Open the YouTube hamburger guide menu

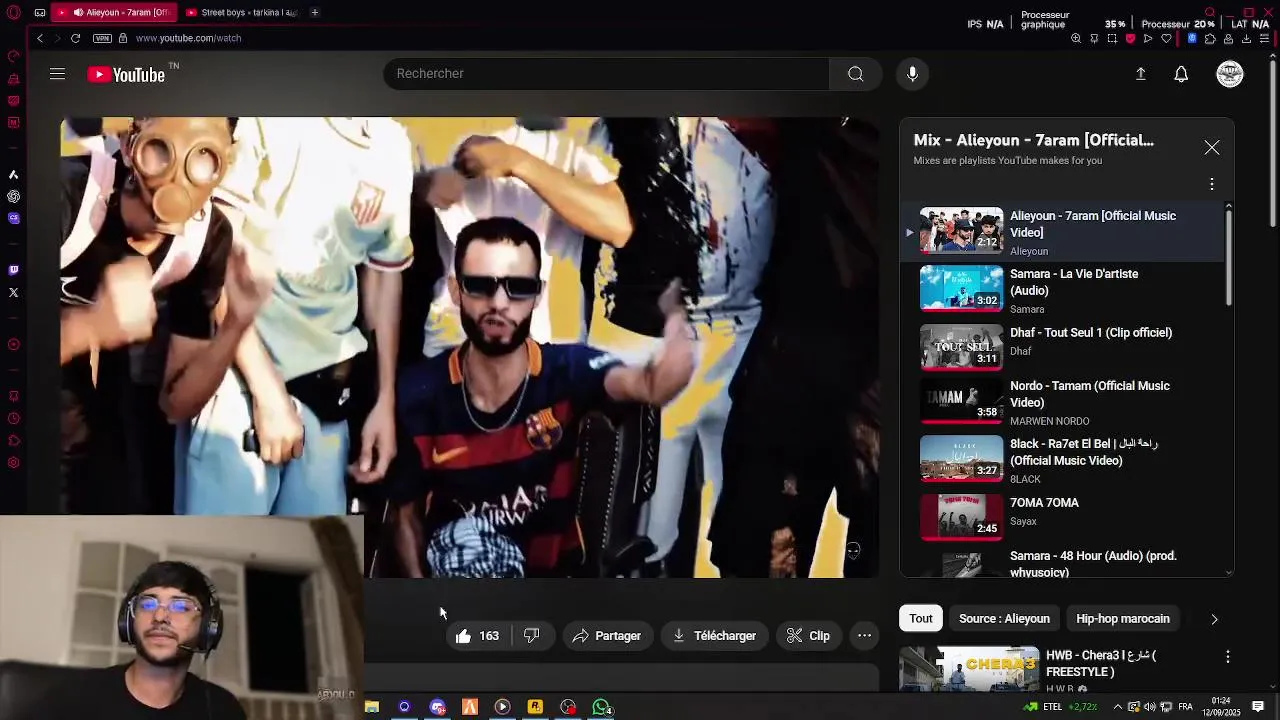[57, 74]
